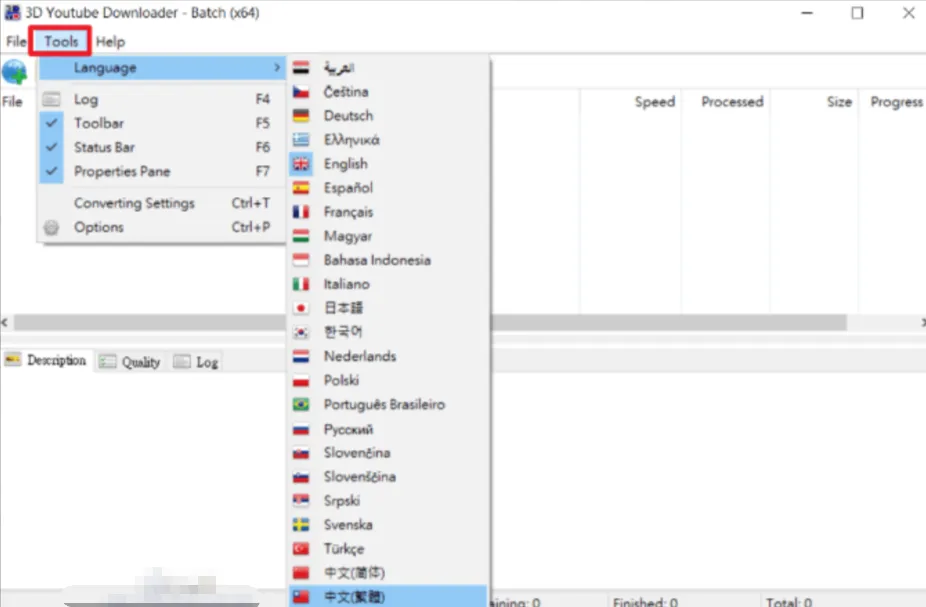Screen dimensions: 926x607
Task: Toggle the Toolbar visibility check
Action: 161,123
